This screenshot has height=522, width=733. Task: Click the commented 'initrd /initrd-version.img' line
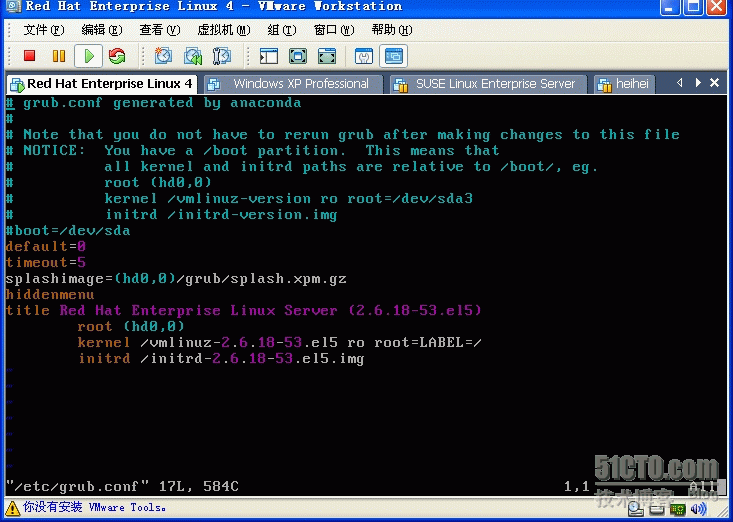point(221,215)
